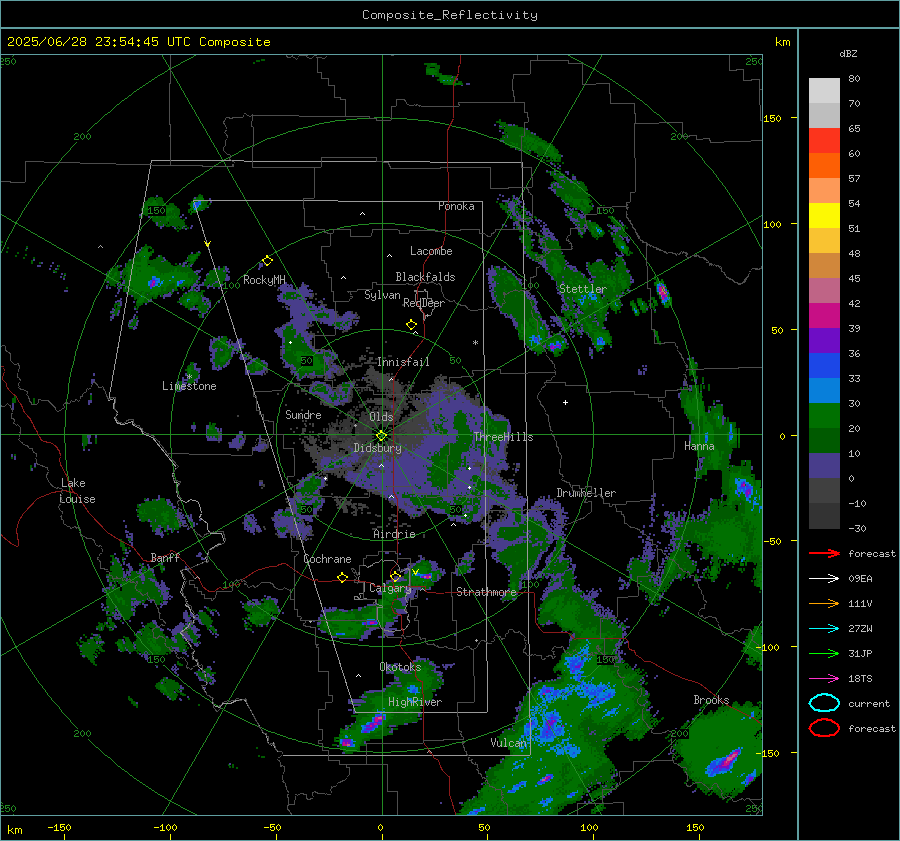Click the green 31JP arrow legend icon
The width and height of the screenshot is (900, 841).
click(824, 653)
